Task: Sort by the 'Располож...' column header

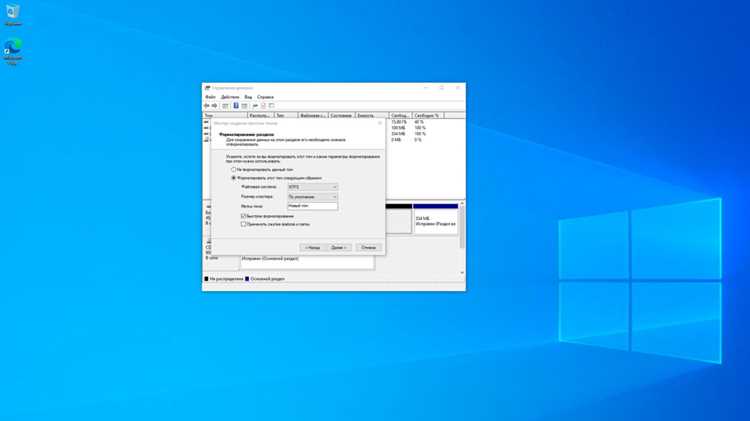Action: pos(261,116)
